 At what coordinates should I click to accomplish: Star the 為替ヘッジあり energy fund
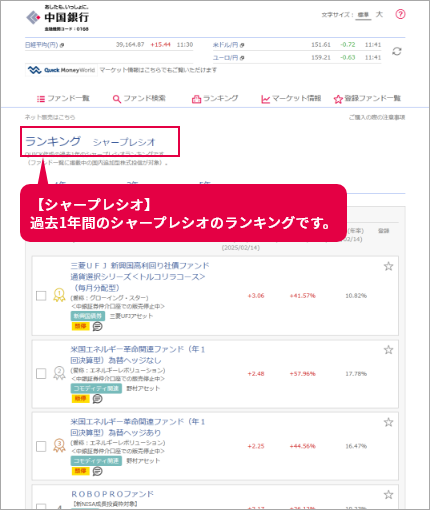coord(388,422)
